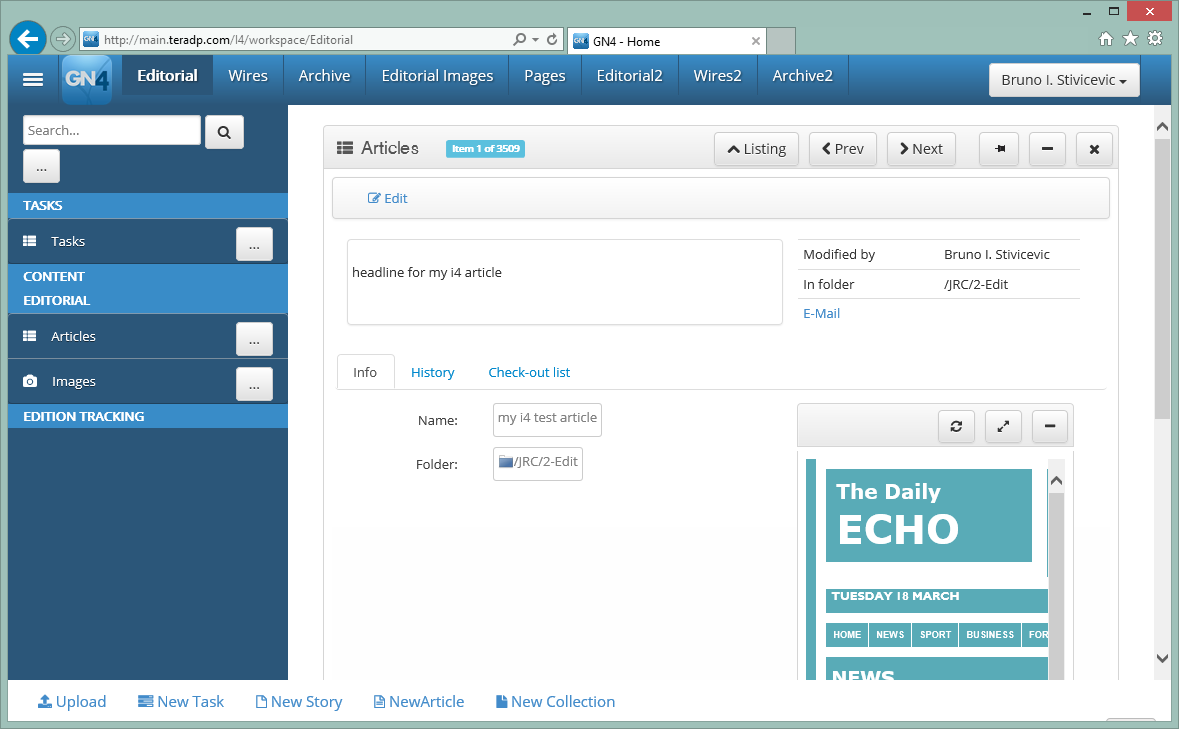Click the sidebar Search field

point(112,130)
